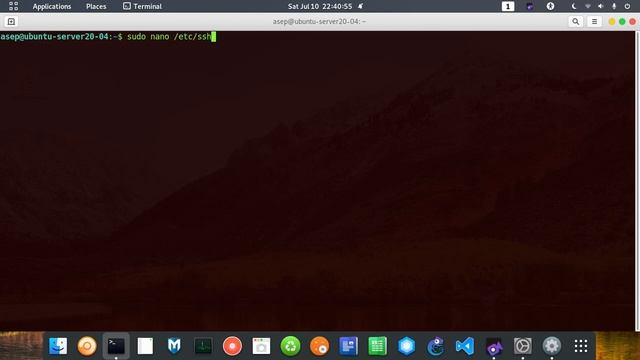Click the terminal vertical scrollbar

[x=637, y=181]
